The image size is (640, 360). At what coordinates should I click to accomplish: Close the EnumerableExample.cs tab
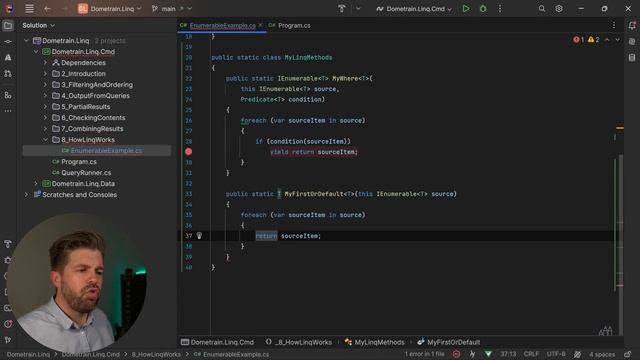click(260, 25)
